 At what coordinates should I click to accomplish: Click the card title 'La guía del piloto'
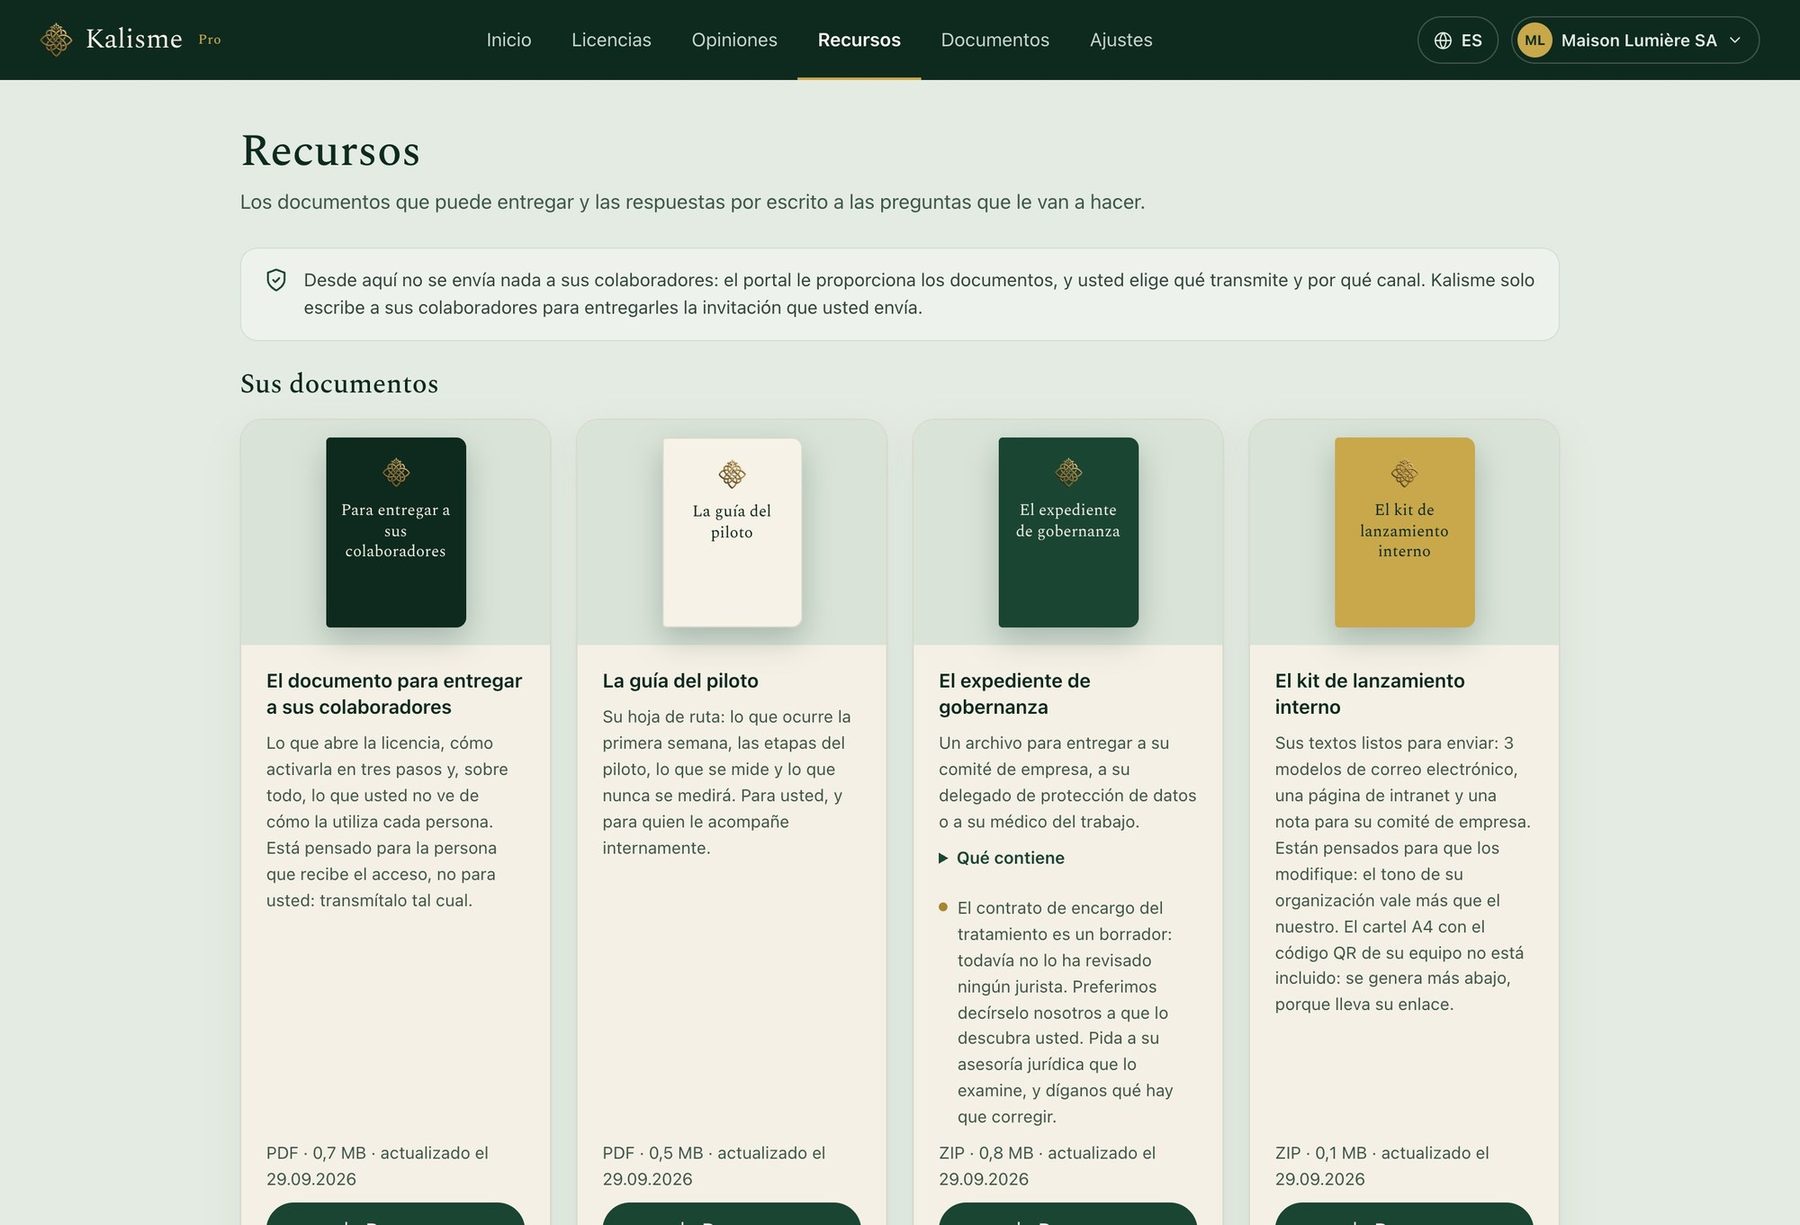pos(680,681)
